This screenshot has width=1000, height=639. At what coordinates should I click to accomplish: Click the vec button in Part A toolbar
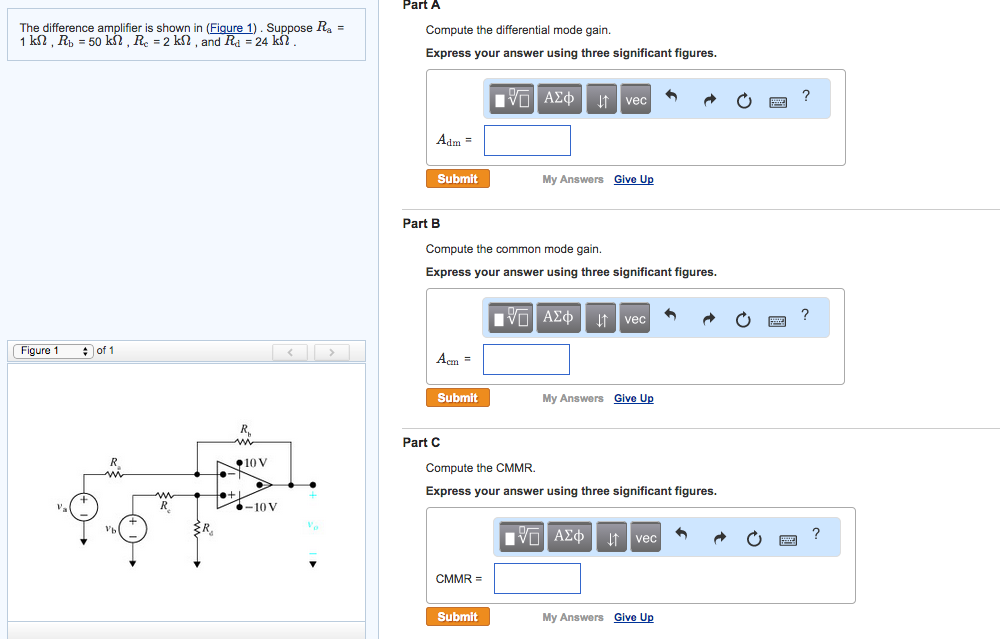tap(635, 99)
